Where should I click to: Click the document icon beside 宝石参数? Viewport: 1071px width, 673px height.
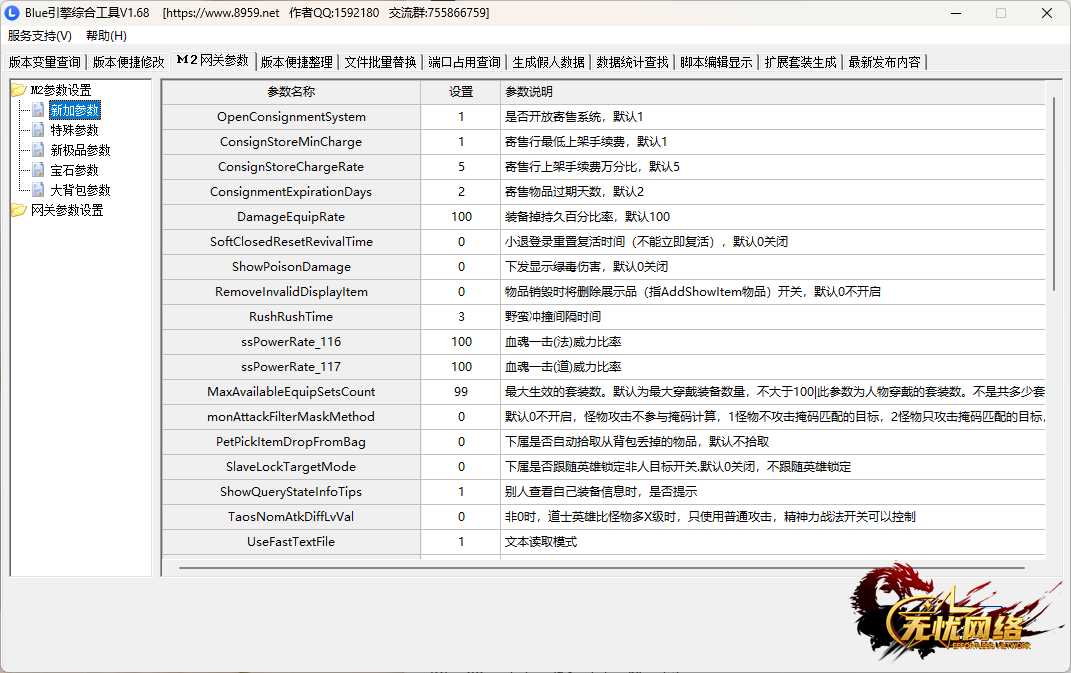(x=38, y=170)
